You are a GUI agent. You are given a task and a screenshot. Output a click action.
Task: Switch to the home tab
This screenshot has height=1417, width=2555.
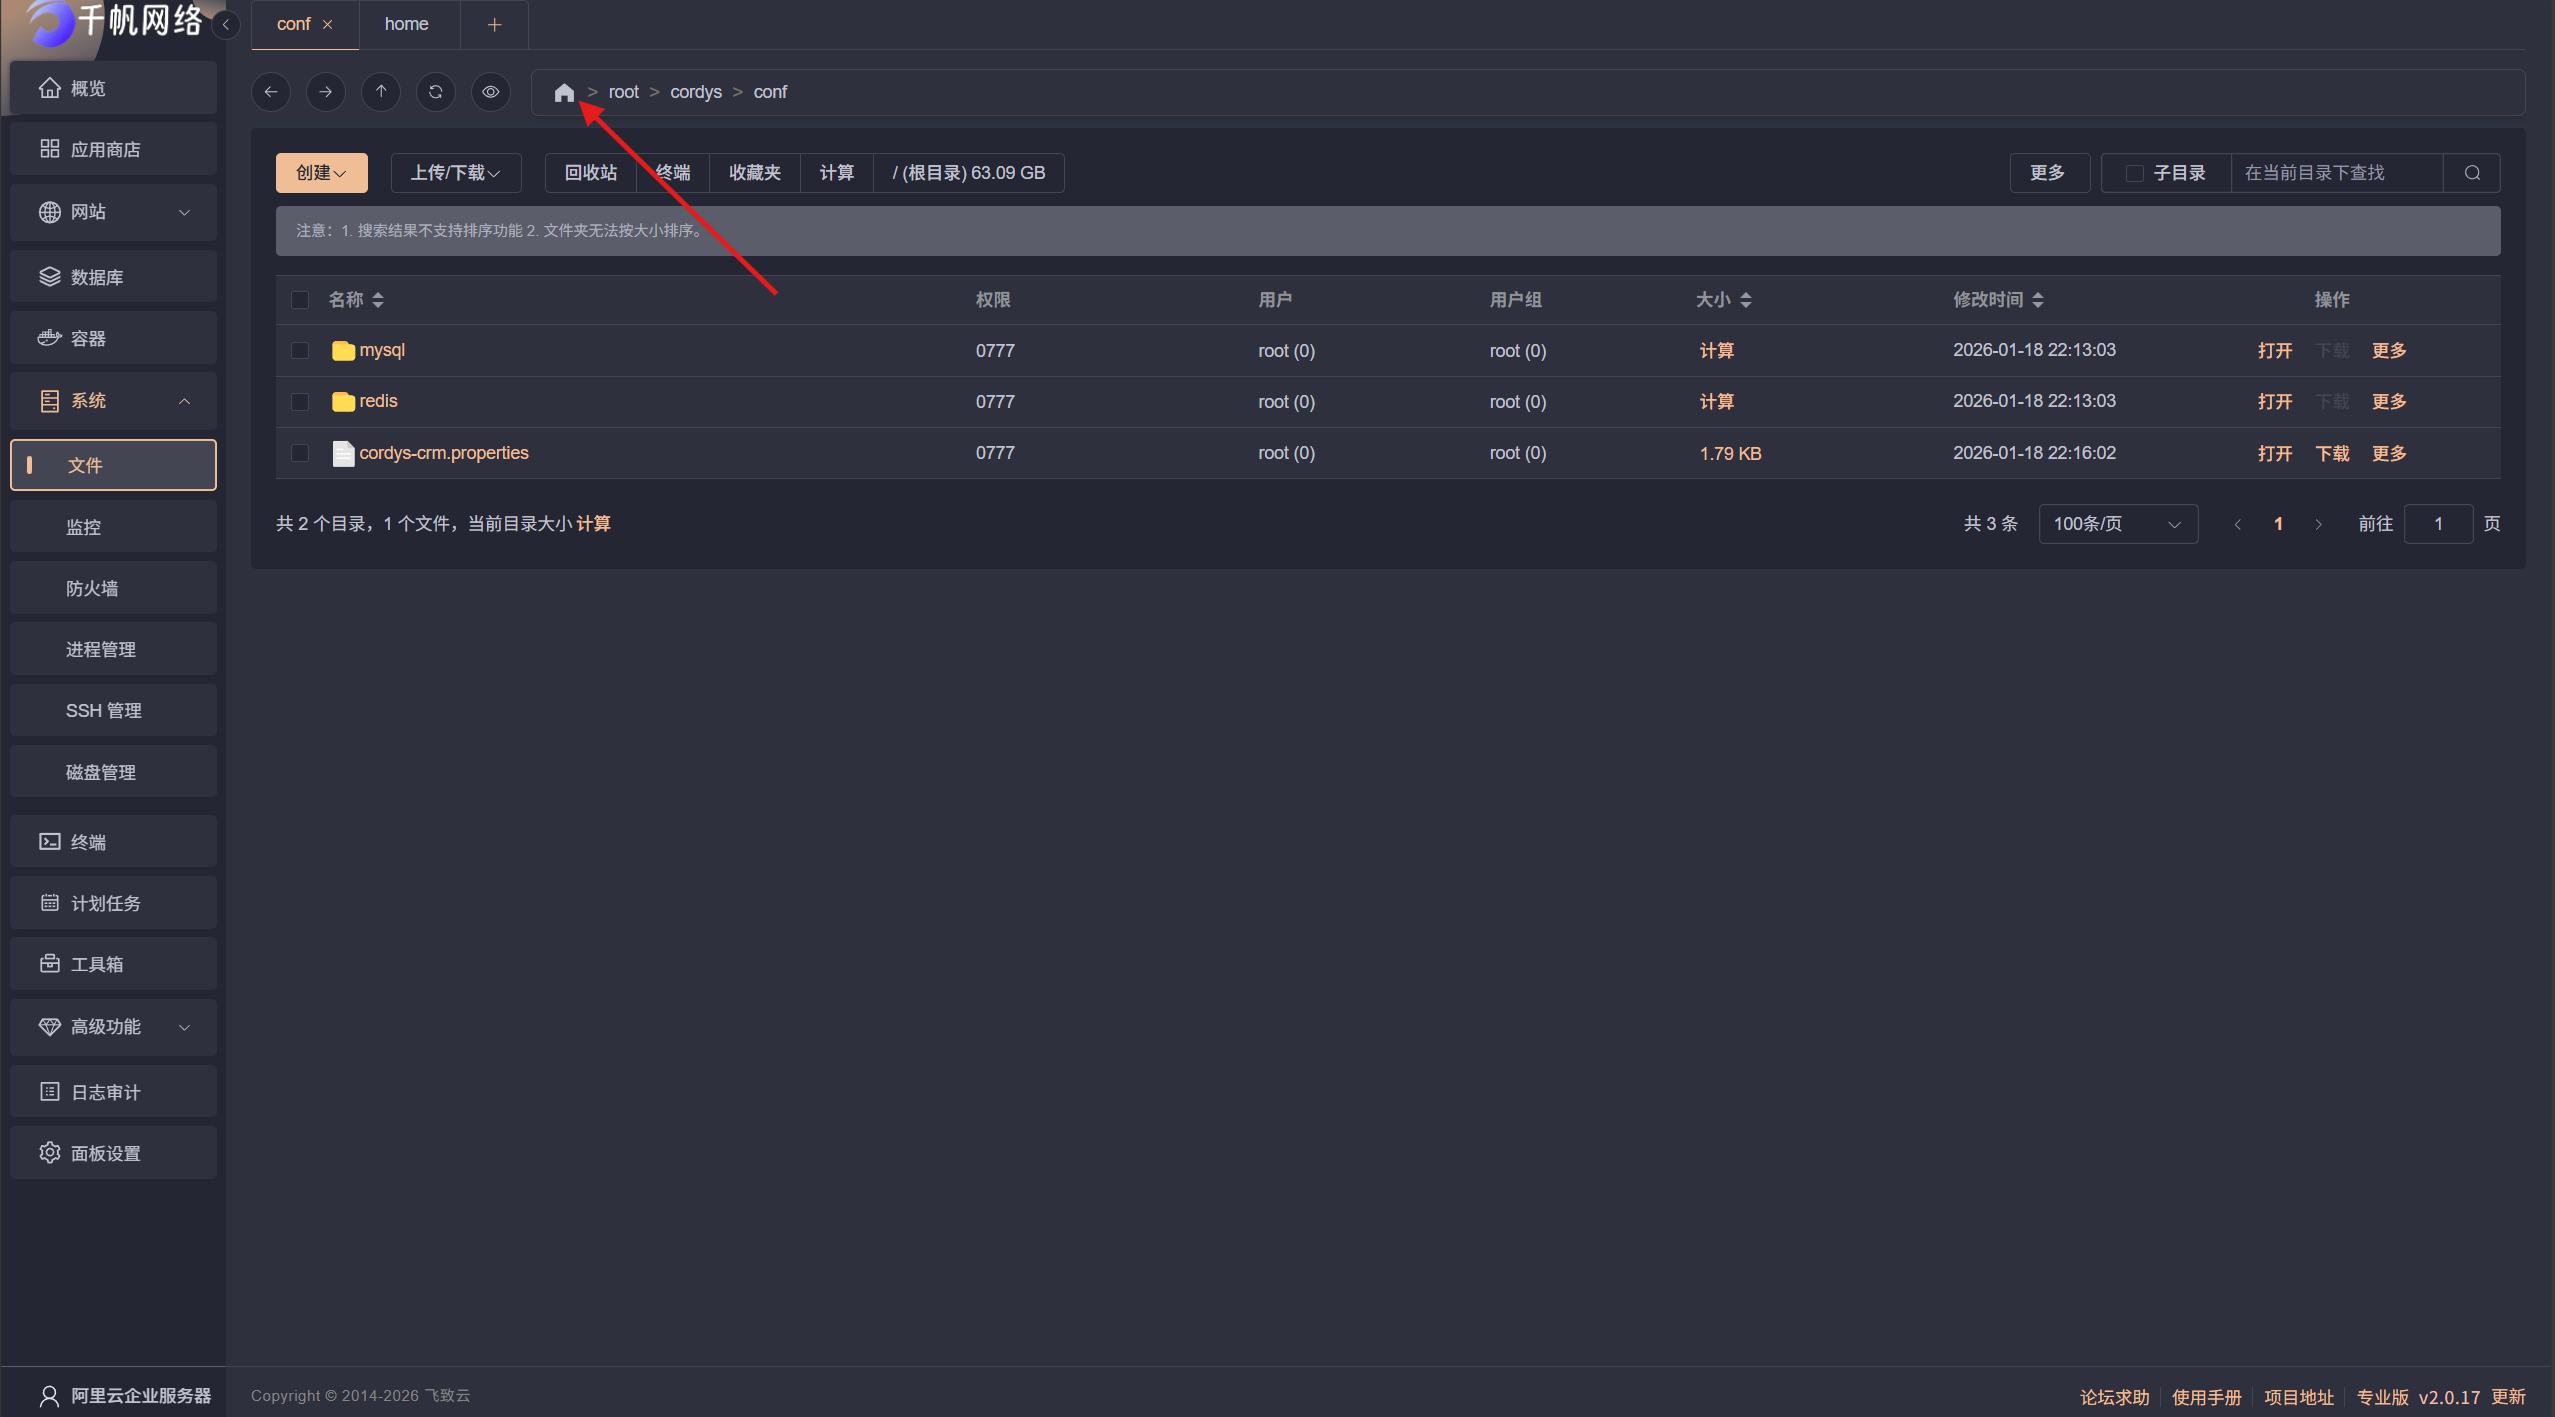pyautogui.click(x=407, y=24)
